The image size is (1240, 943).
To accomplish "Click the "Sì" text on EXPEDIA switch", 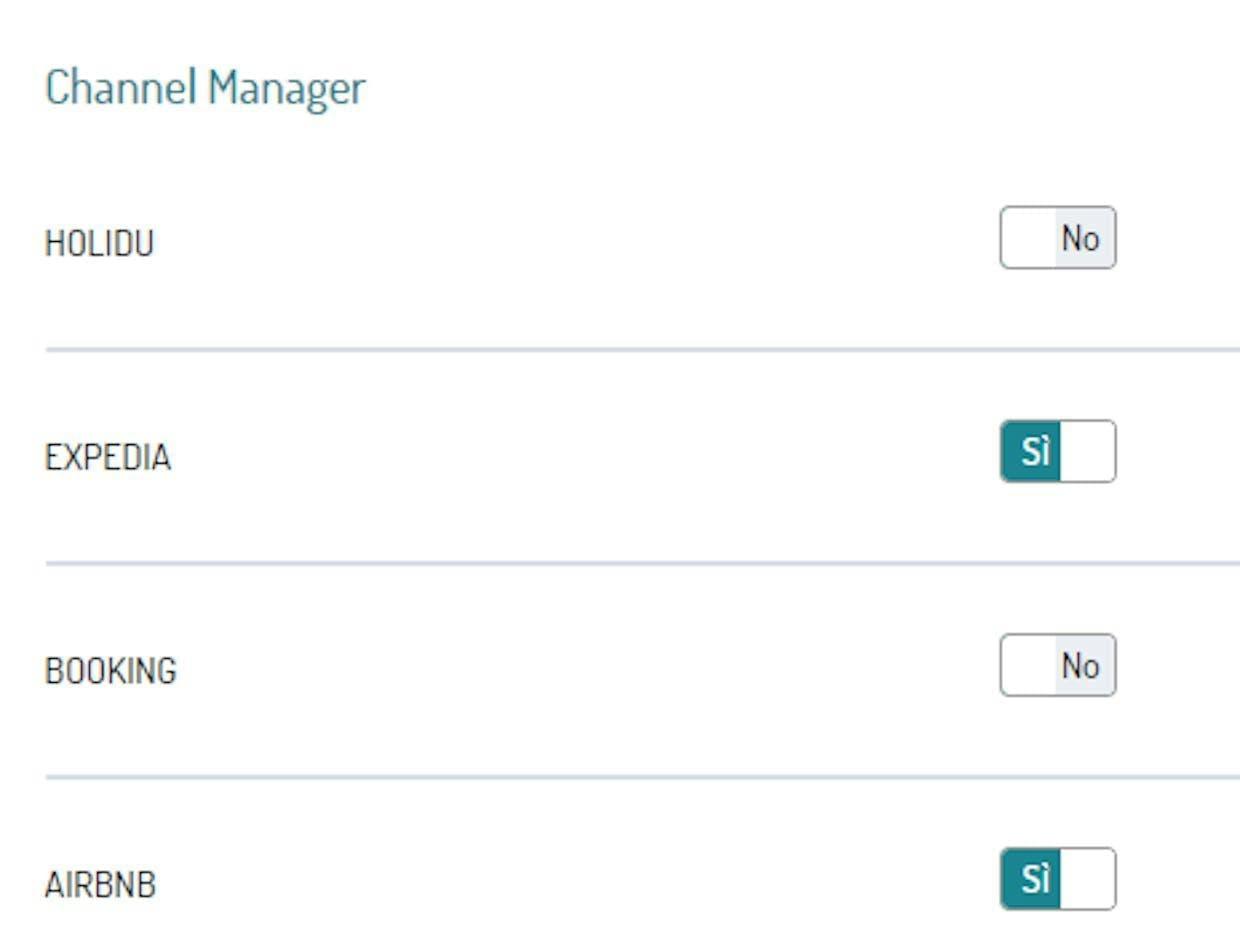I will click(1034, 452).
